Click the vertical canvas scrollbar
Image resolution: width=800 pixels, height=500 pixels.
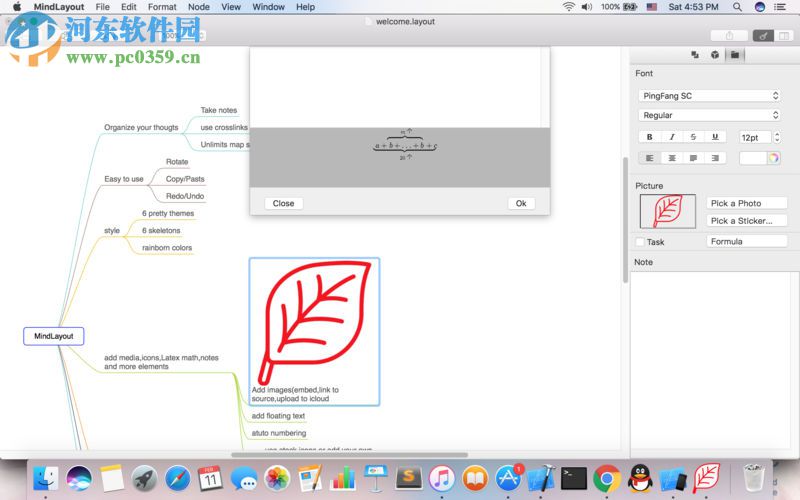click(x=626, y=219)
